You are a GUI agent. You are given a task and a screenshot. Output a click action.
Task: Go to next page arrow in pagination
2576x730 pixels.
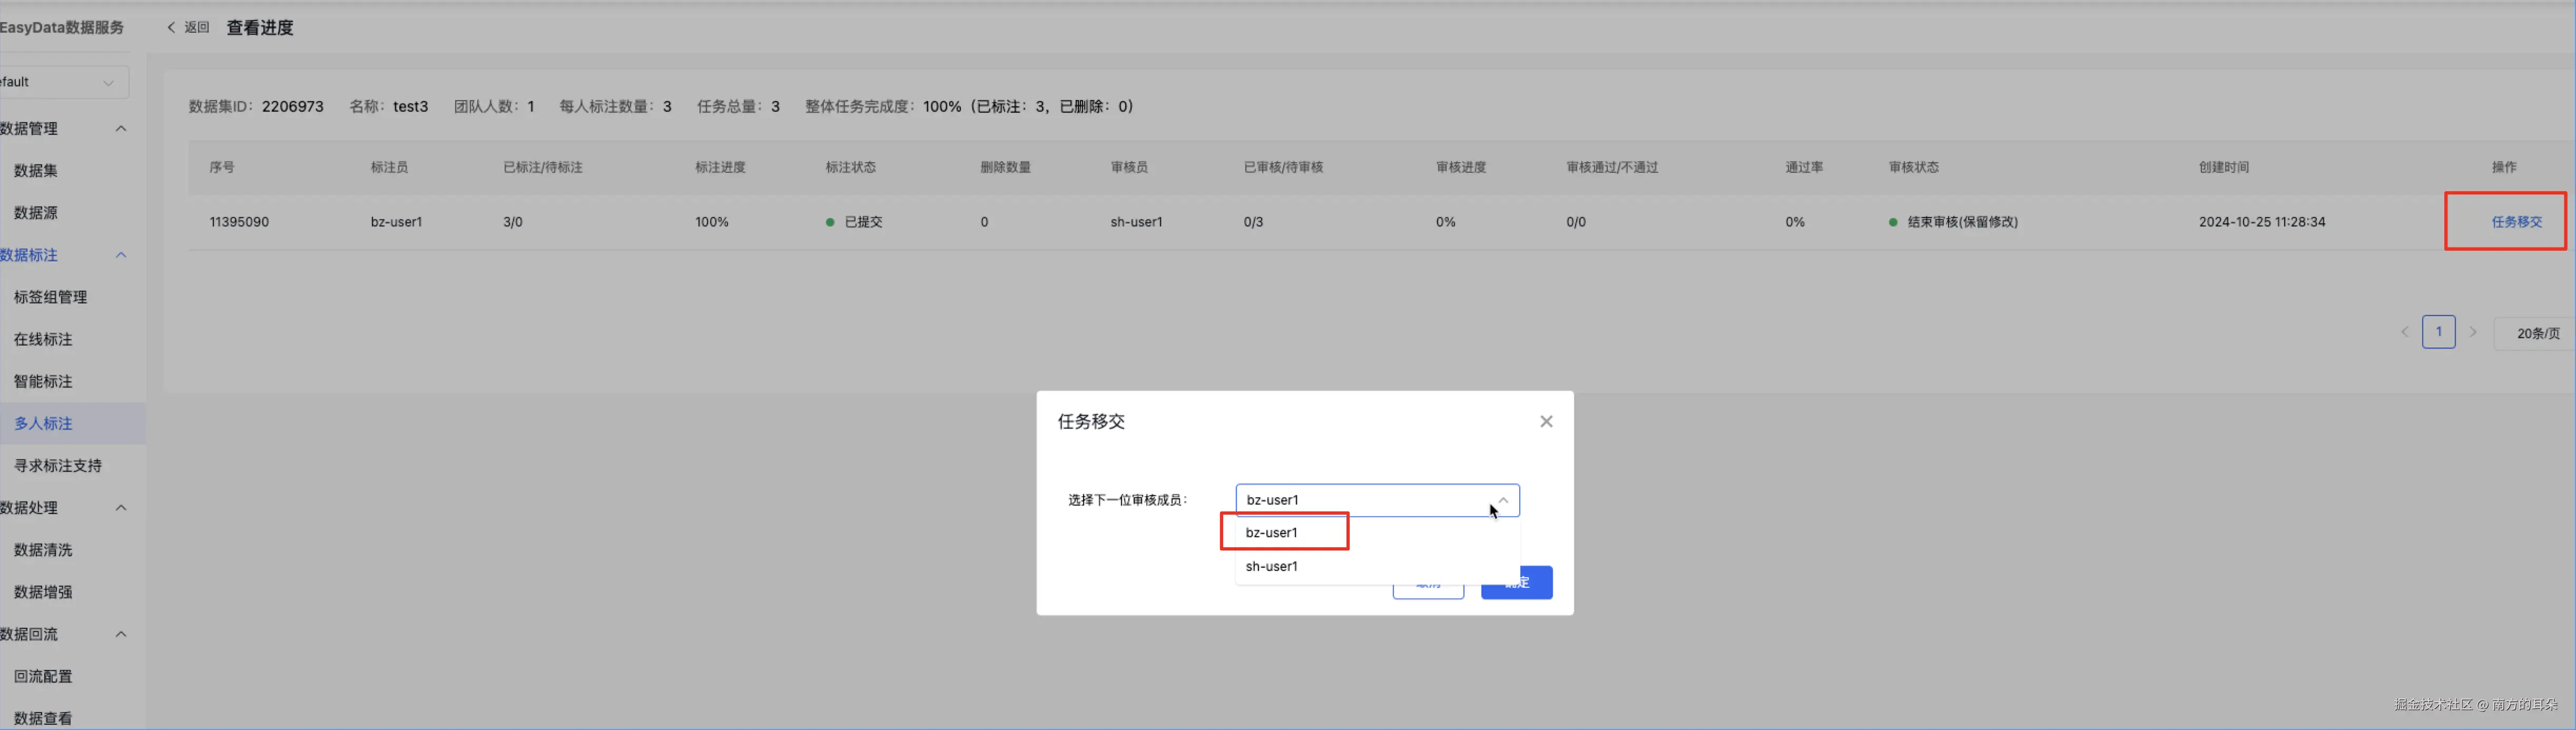click(2473, 332)
